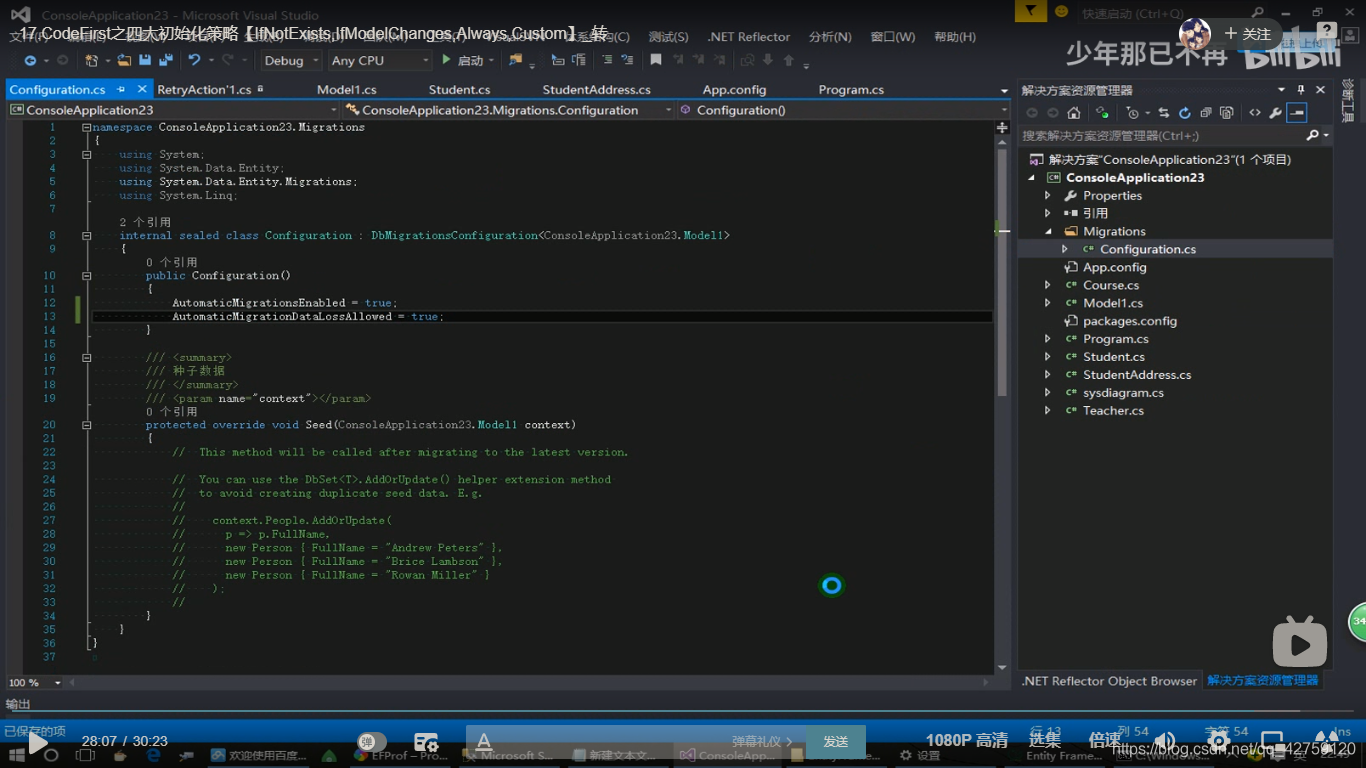Click the Quick Launch search box
The image size is (1366, 768).
pyautogui.click(x=1170, y=13)
